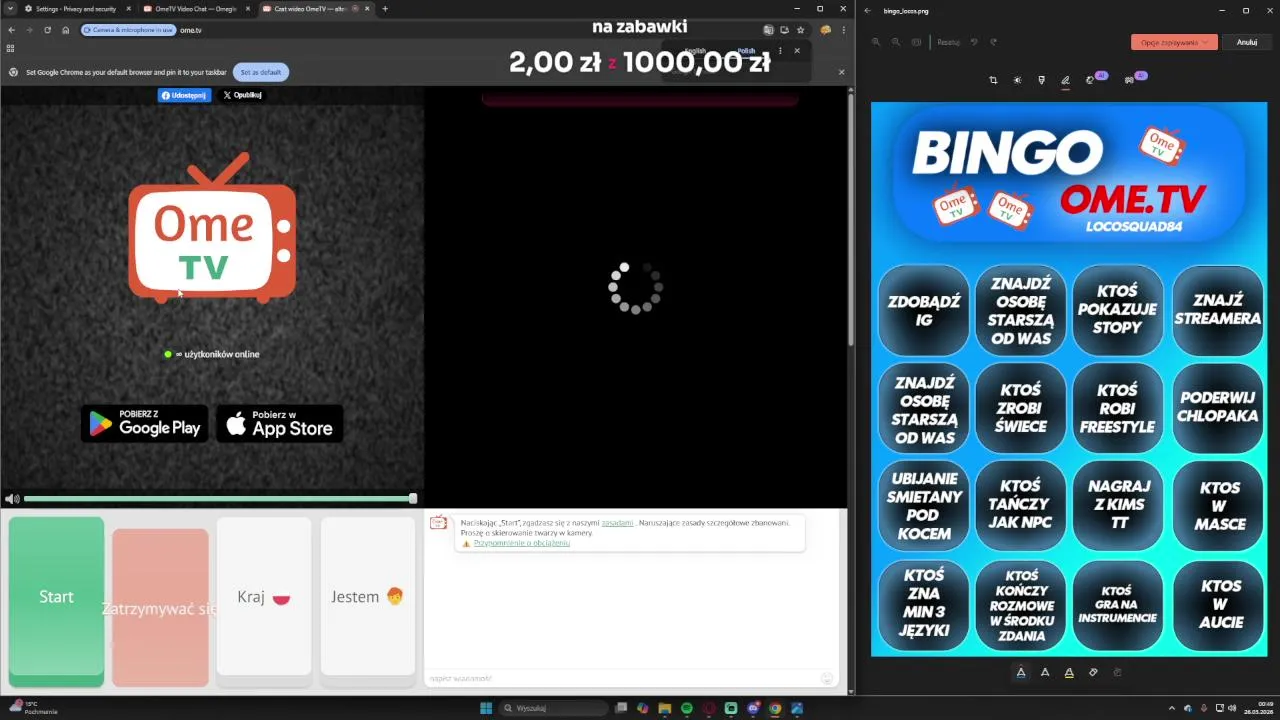This screenshot has height=720, width=1280.
Task: Open Przypomnienie o obciążeniu link
Action: pyautogui.click(x=521, y=543)
